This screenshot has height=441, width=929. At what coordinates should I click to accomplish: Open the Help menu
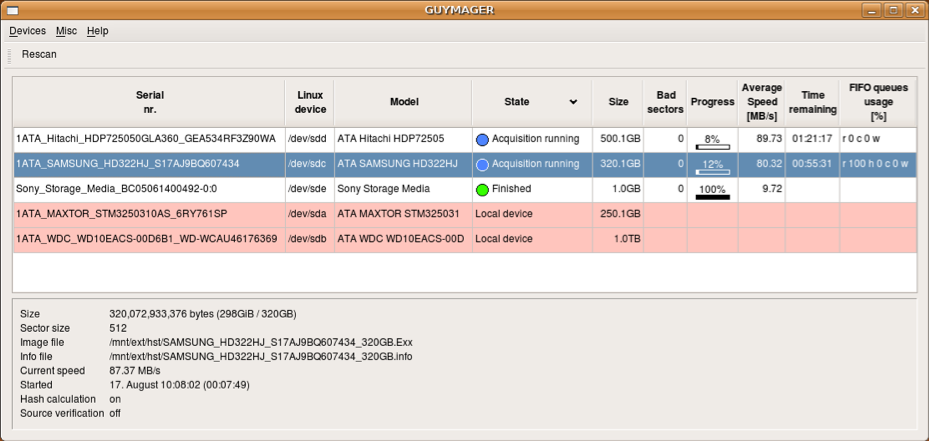point(97,31)
